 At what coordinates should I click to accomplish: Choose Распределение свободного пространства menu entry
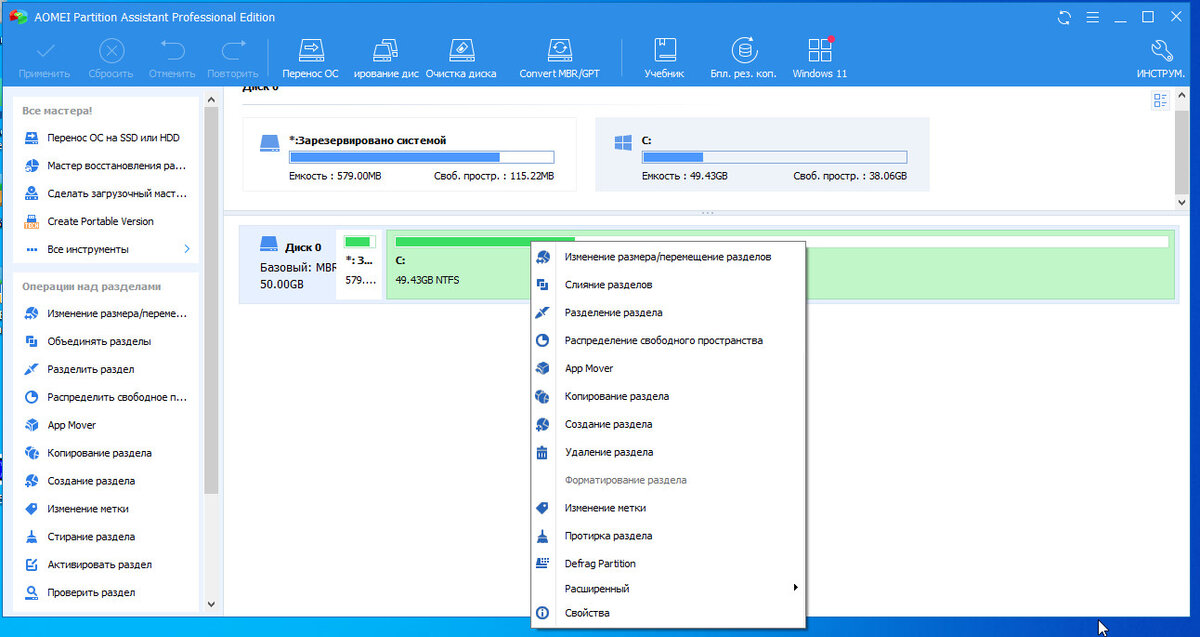point(668,341)
